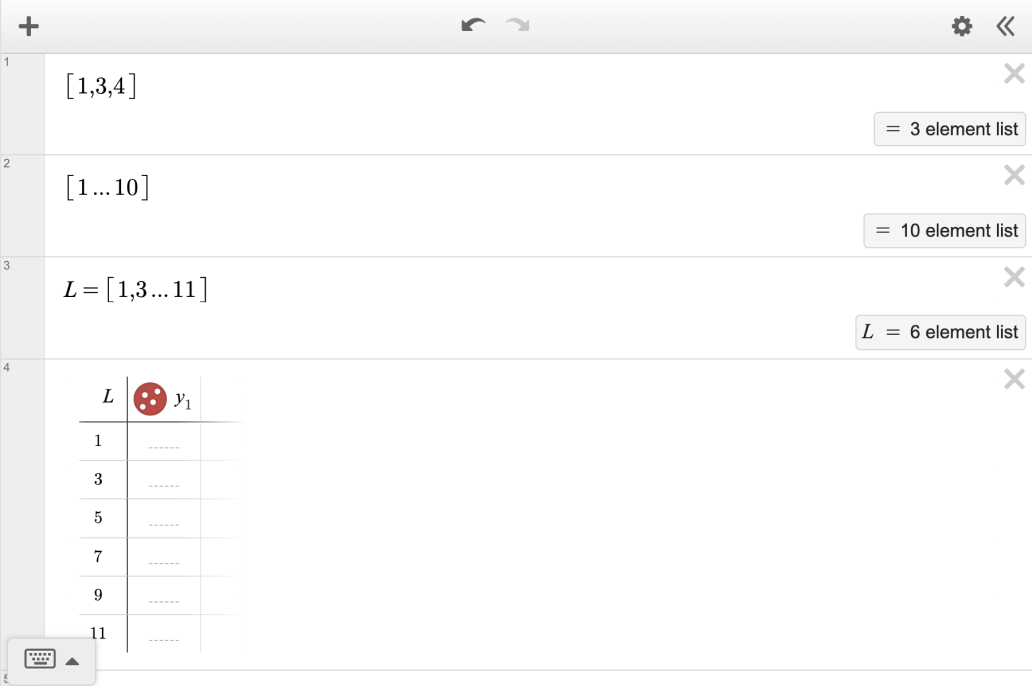Open the point style menu for column y1
Viewport: 1032px width, 686px height.
(x=150, y=398)
